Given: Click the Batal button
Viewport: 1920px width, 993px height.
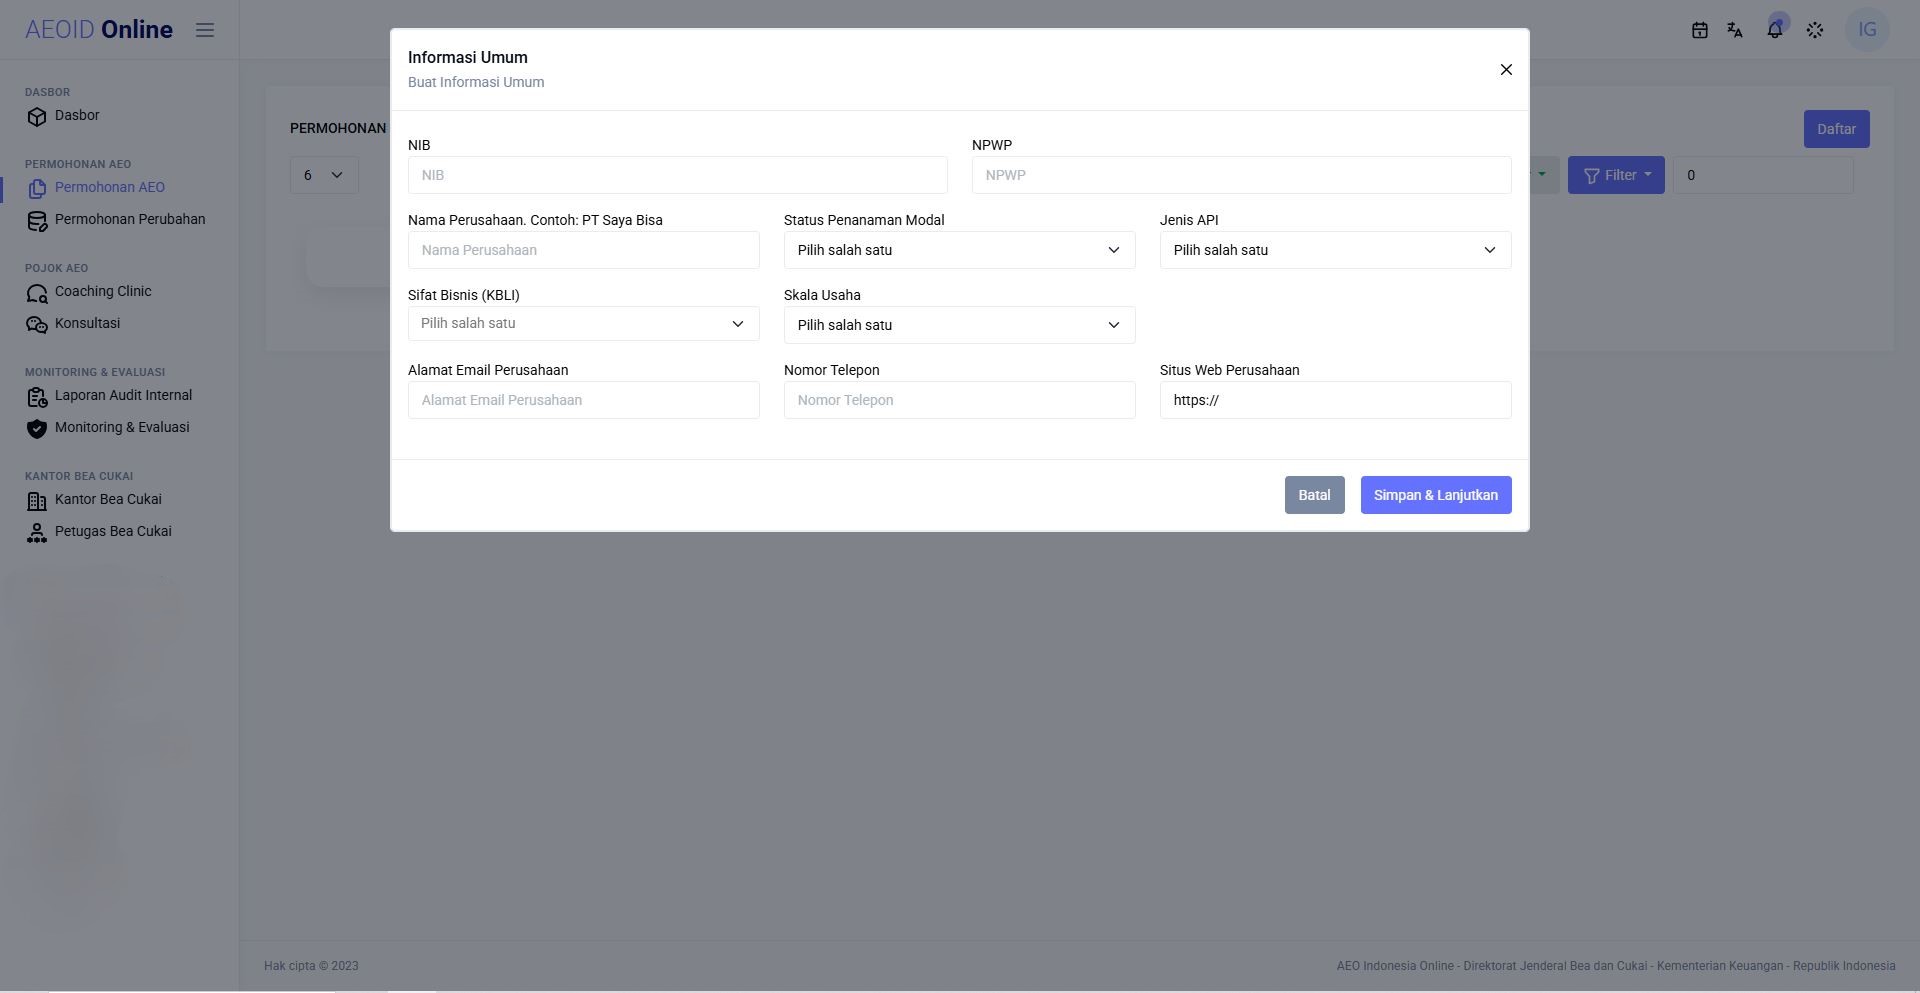Looking at the screenshot, I should (1314, 495).
